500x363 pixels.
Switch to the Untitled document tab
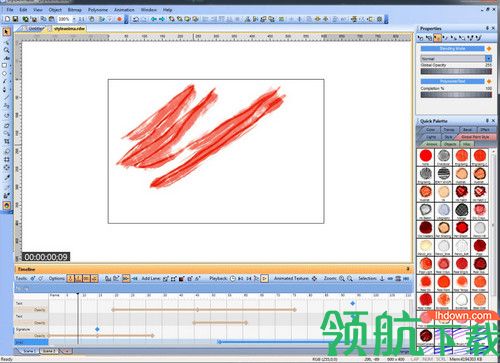[x=35, y=29]
